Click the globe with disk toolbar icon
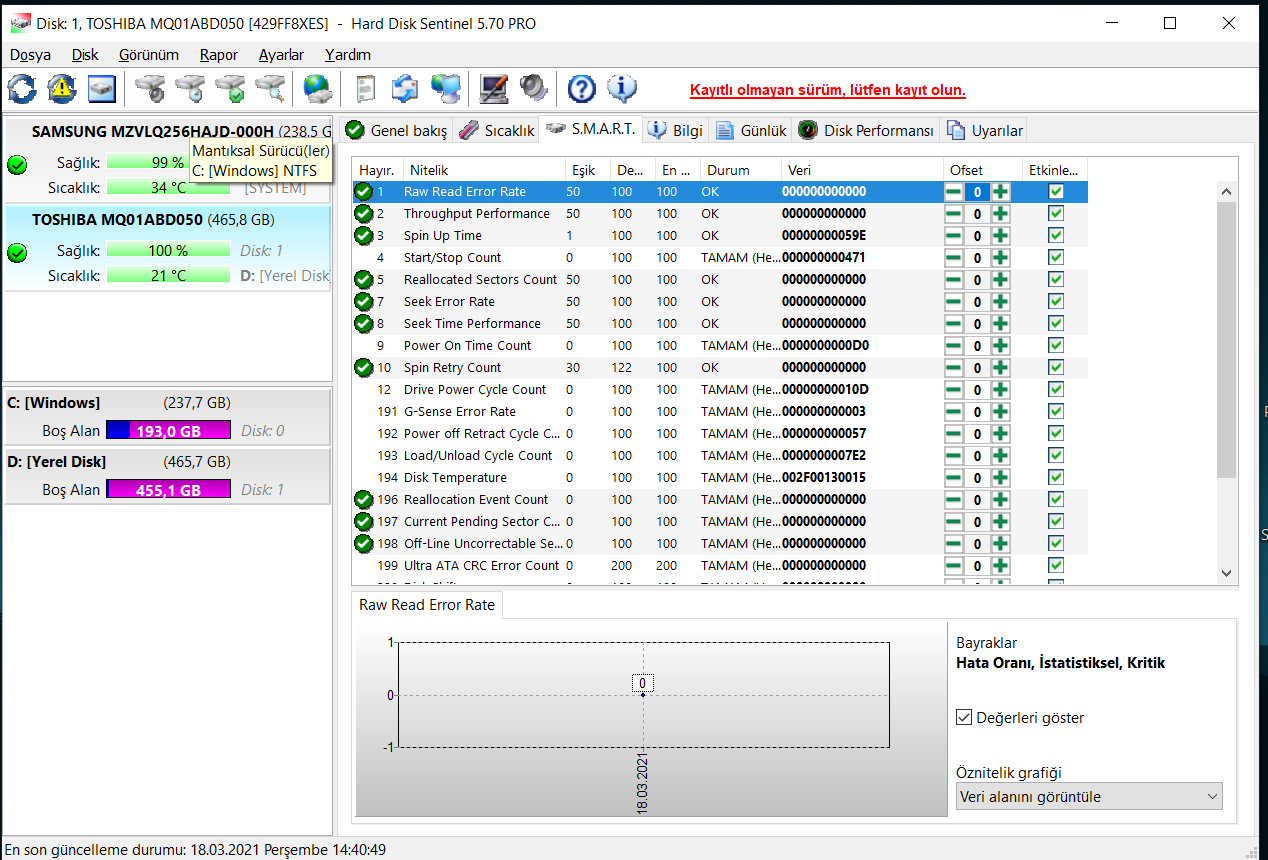Viewport: 1268px width, 860px height. pyautogui.click(x=317, y=89)
